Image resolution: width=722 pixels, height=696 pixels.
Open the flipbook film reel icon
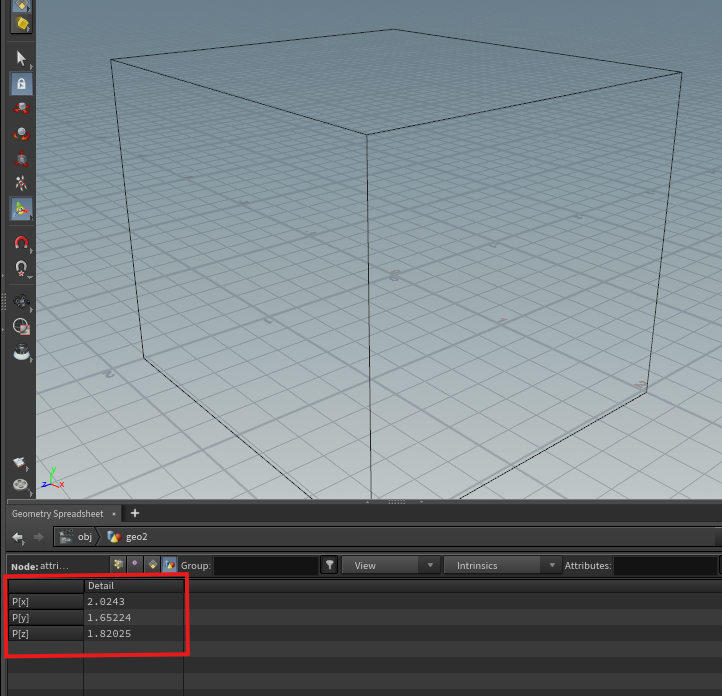tap(20, 485)
